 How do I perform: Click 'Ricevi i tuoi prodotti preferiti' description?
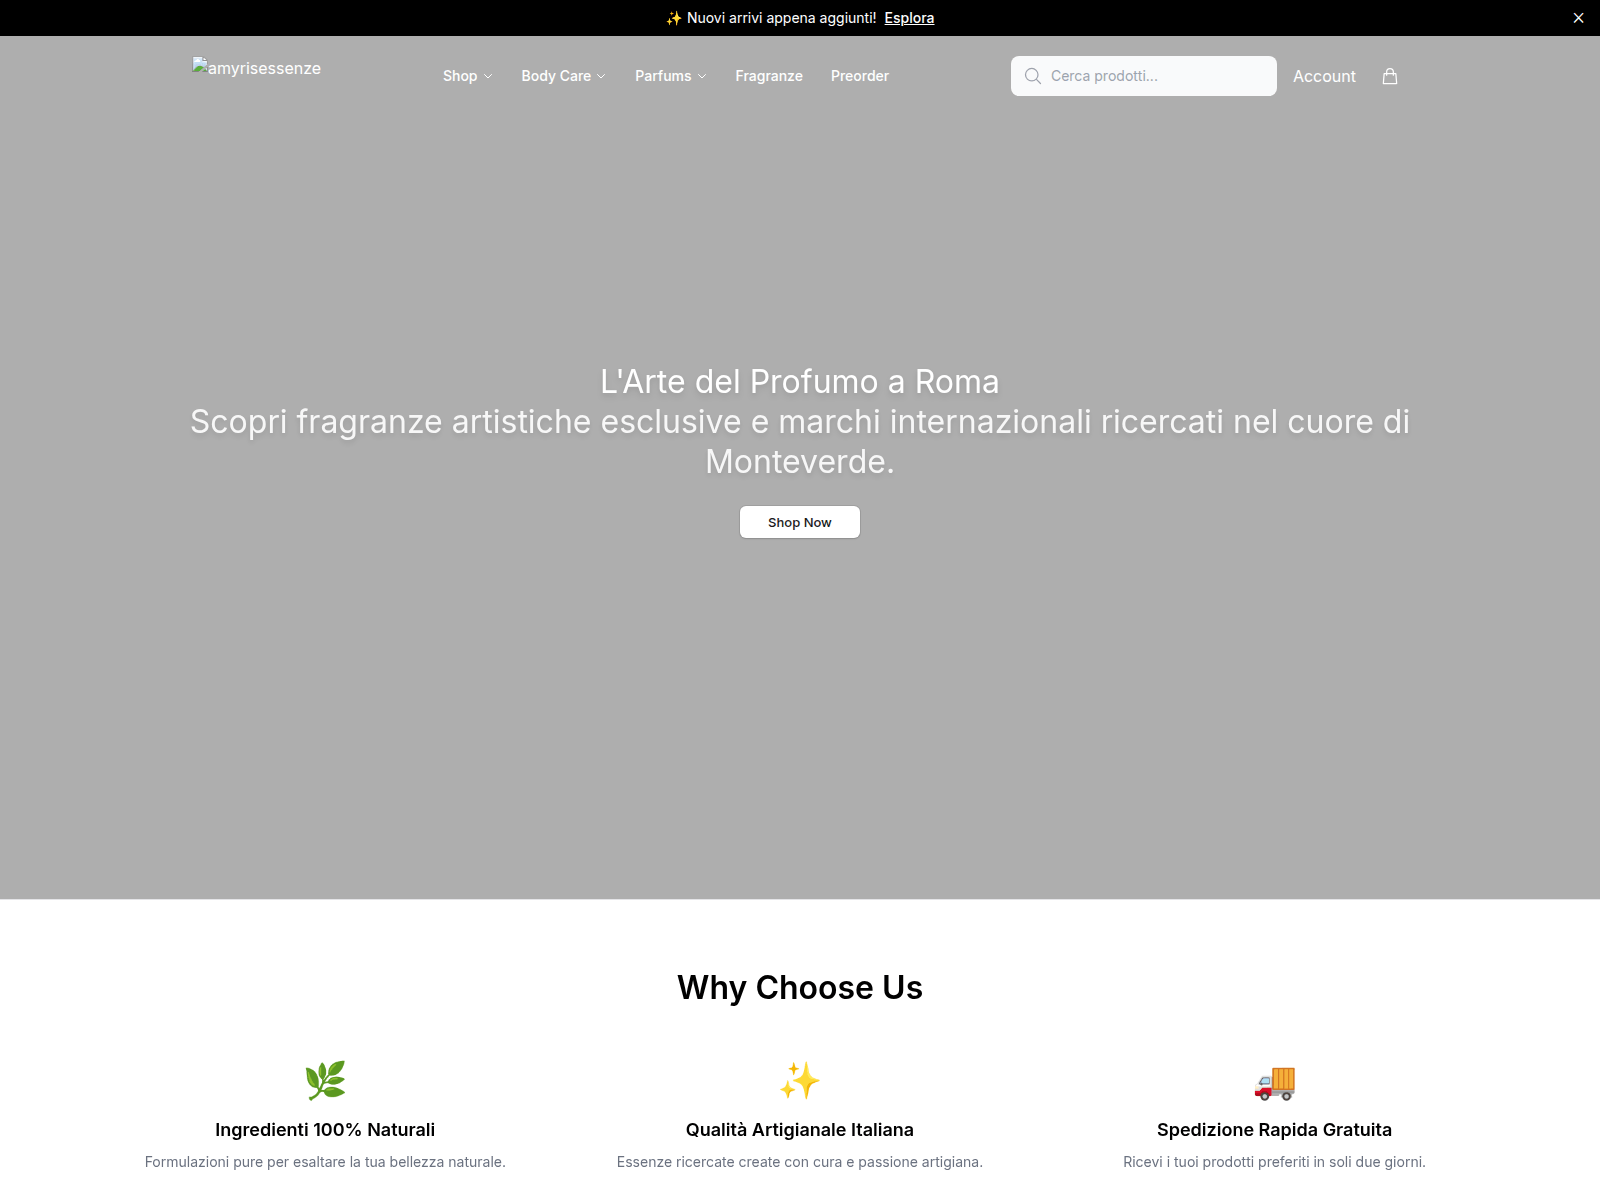[x=1275, y=1162]
